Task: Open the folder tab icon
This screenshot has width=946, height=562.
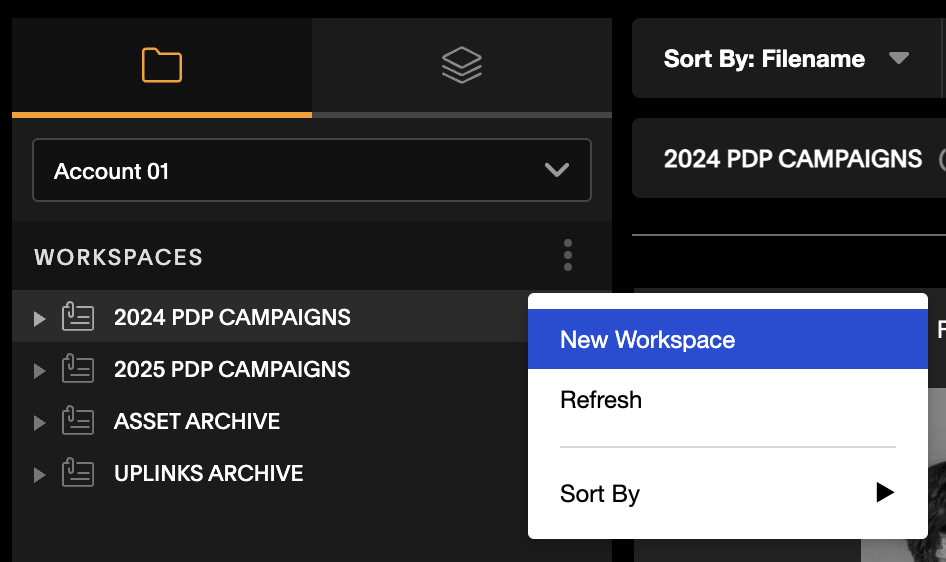Action: pyautogui.click(x=162, y=65)
